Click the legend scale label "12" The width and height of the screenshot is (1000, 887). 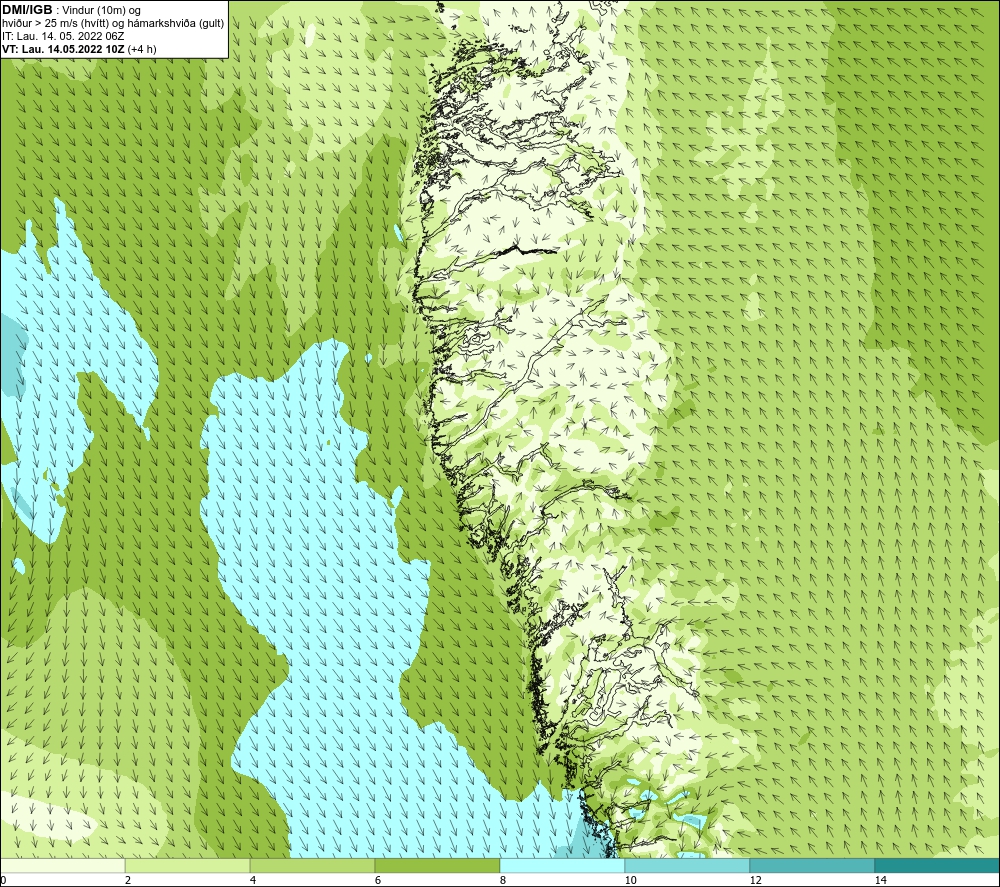tap(755, 880)
